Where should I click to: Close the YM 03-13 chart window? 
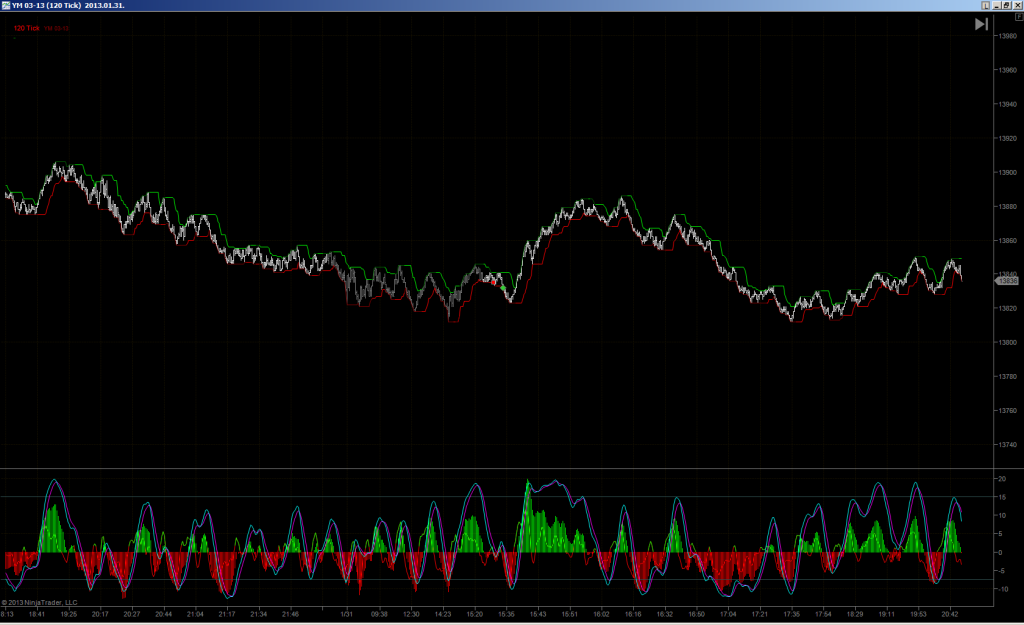pyautogui.click(x=1017, y=5)
